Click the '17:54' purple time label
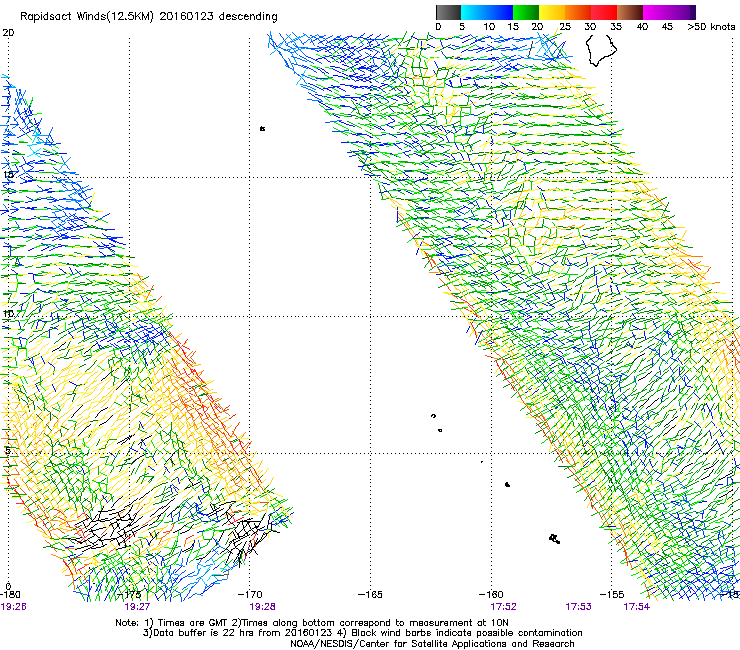 click(637, 607)
